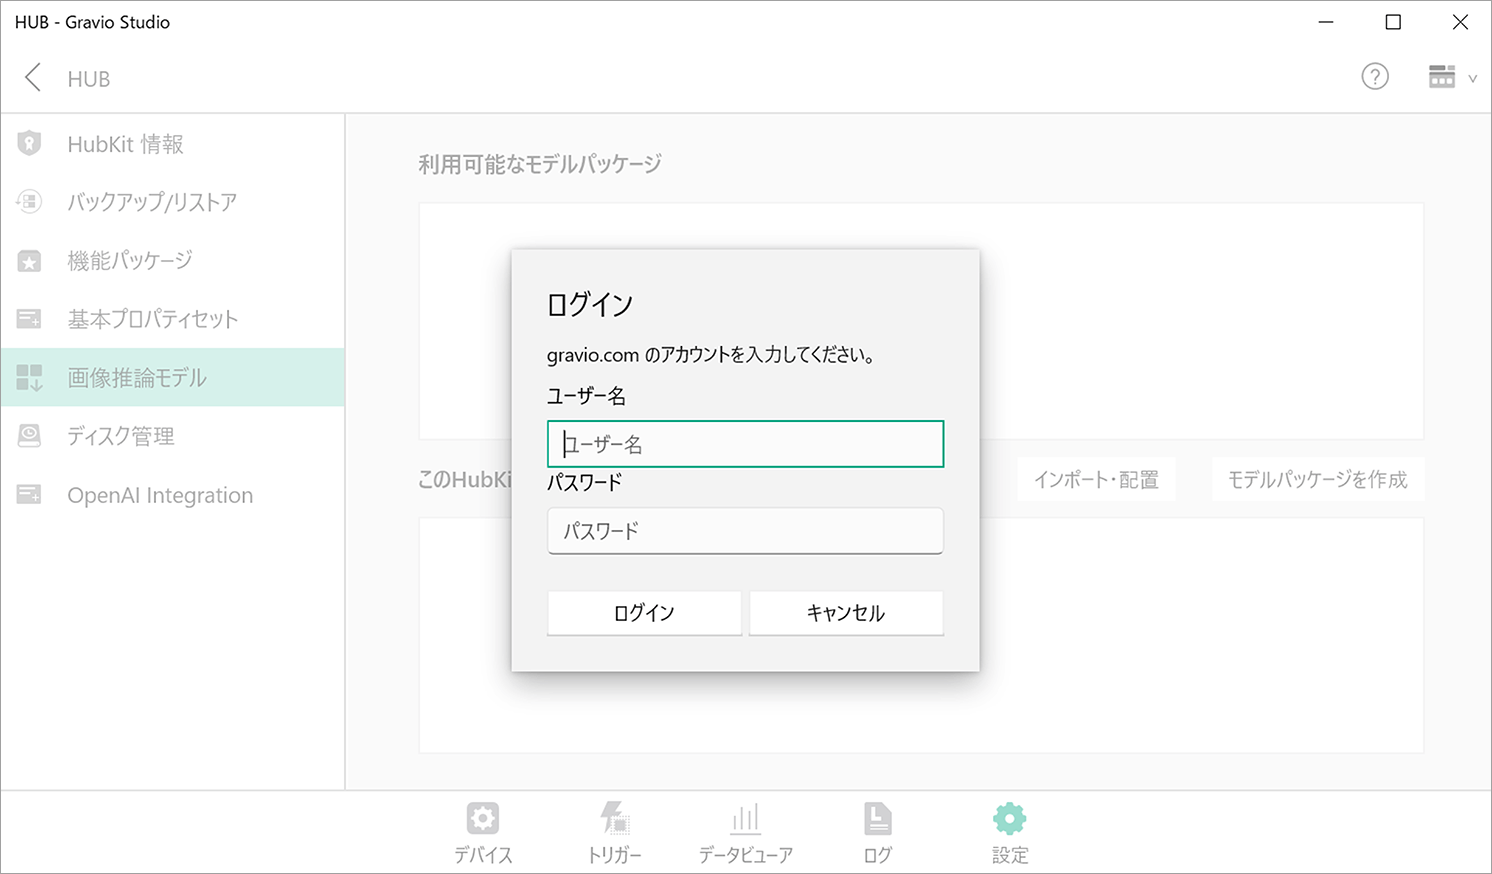
Task: Expand the dropdown arrow beside layout icon
Action: (x=1472, y=78)
